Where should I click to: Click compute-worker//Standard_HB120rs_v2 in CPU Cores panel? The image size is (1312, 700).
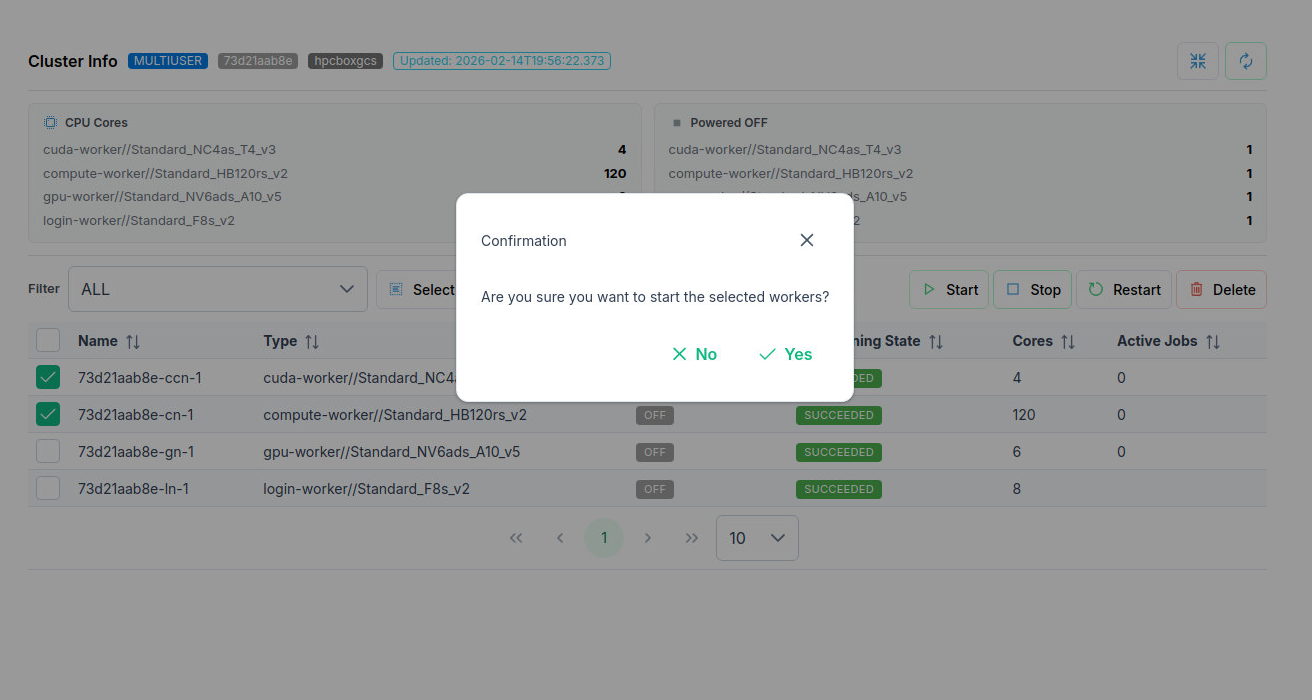(x=165, y=173)
